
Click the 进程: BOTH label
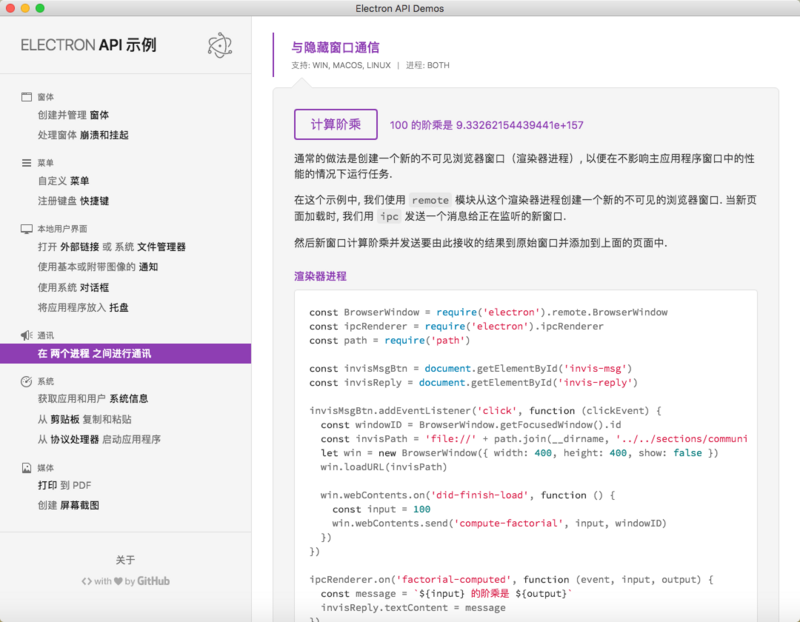pos(428,65)
